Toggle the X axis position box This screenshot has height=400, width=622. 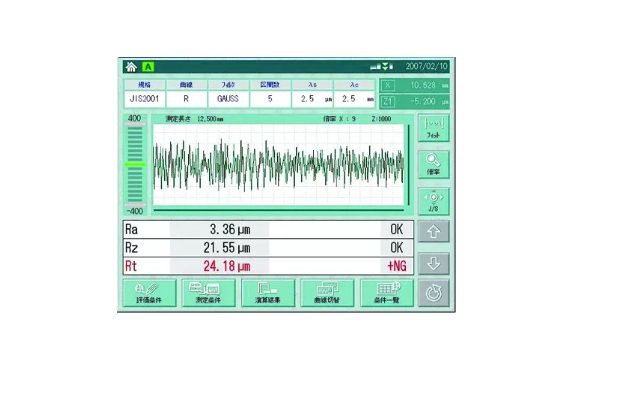[x=415, y=85]
